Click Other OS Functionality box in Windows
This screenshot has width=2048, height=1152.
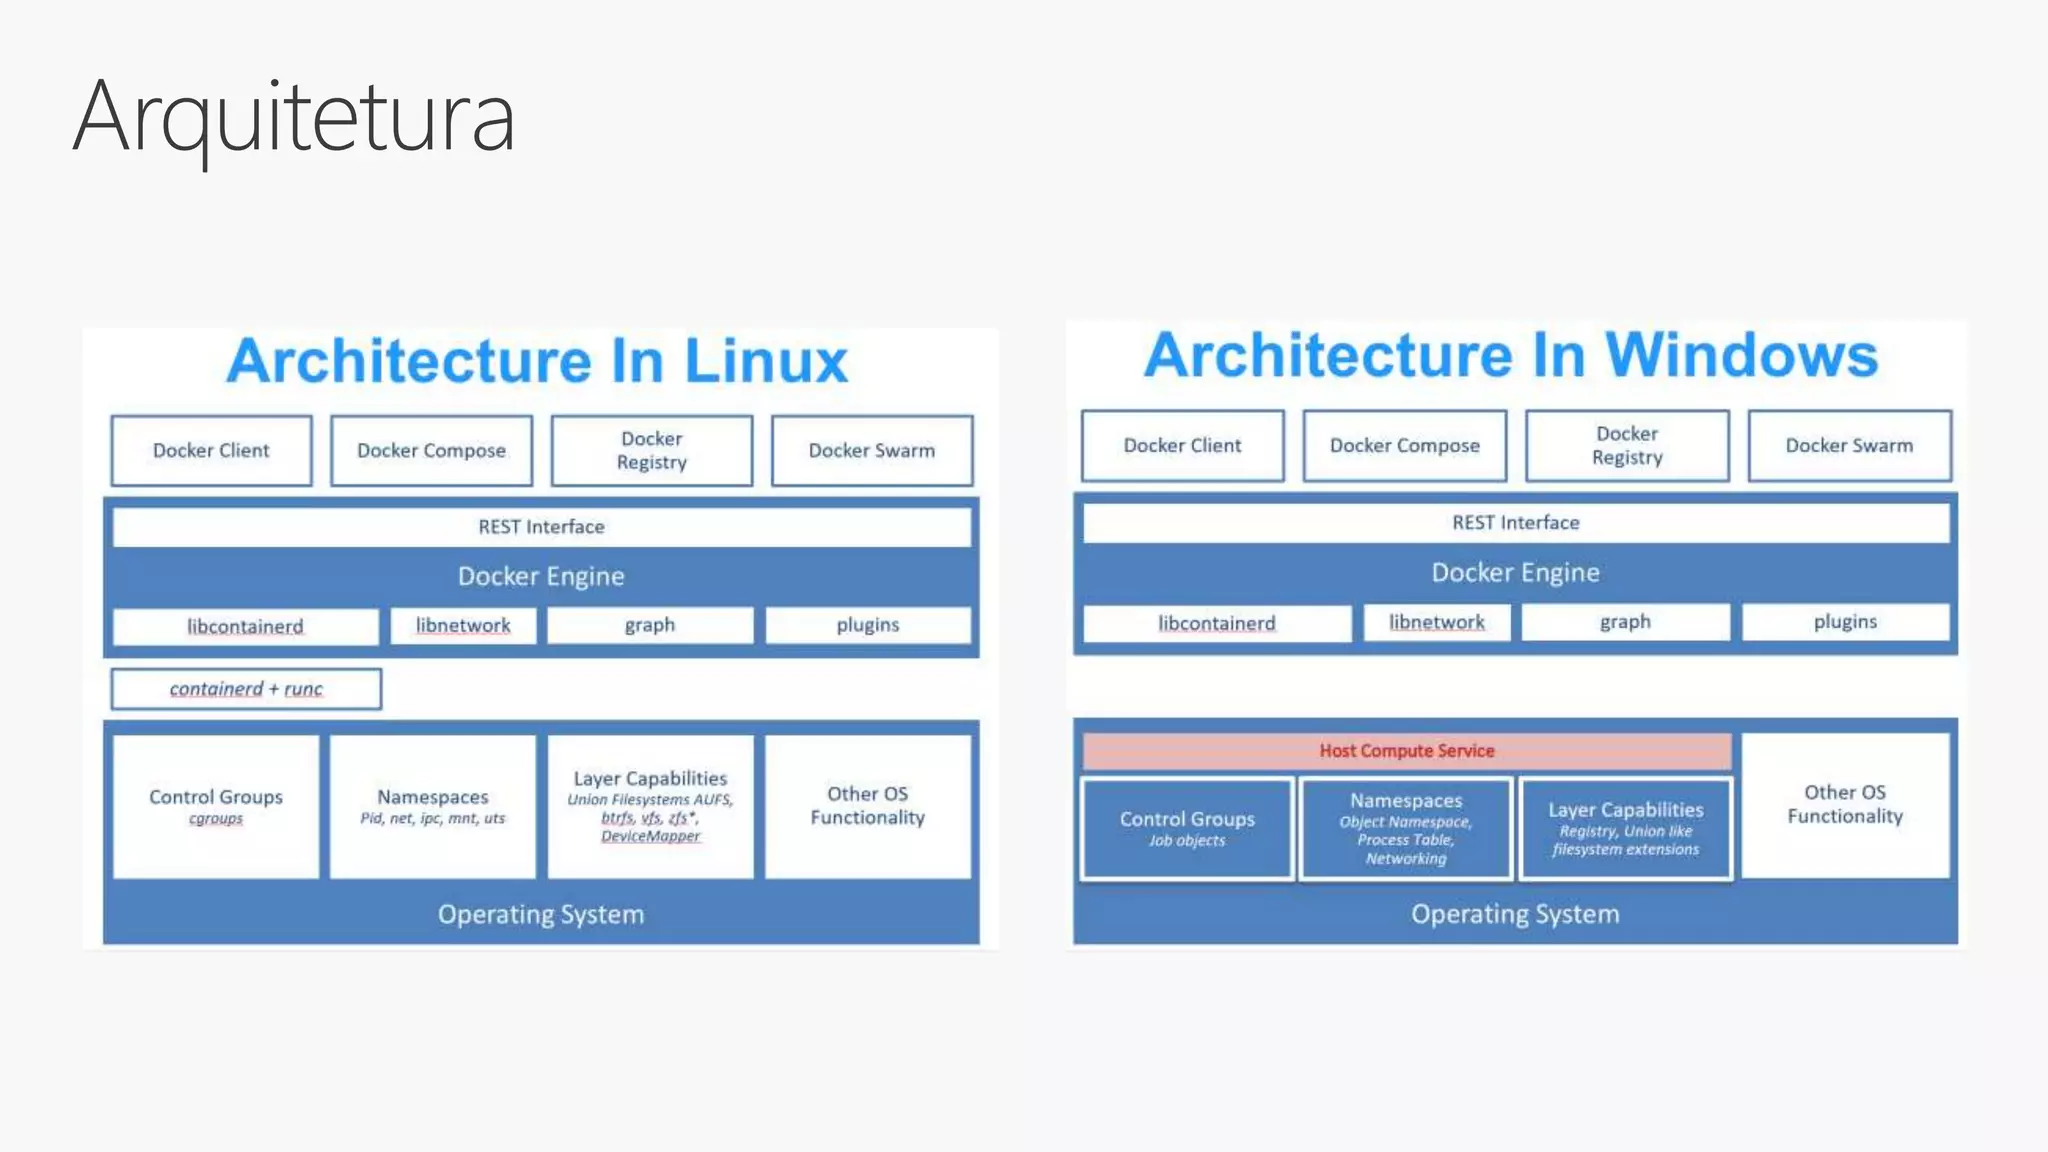1845,804
